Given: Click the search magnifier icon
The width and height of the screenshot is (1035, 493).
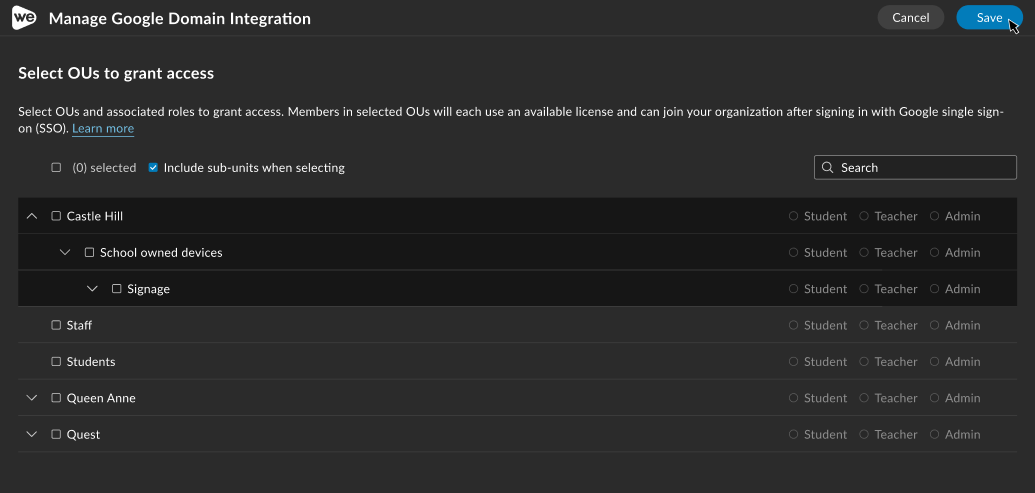Looking at the screenshot, I should (x=828, y=168).
